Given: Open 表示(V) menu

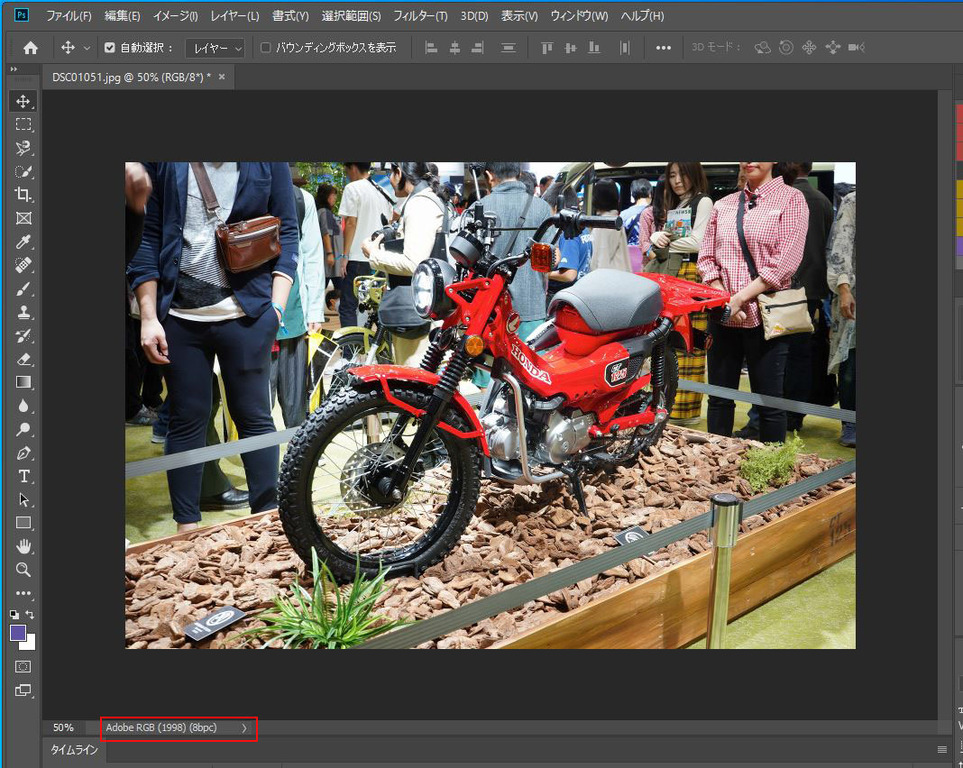Looking at the screenshot, I should tap(519, 16).
